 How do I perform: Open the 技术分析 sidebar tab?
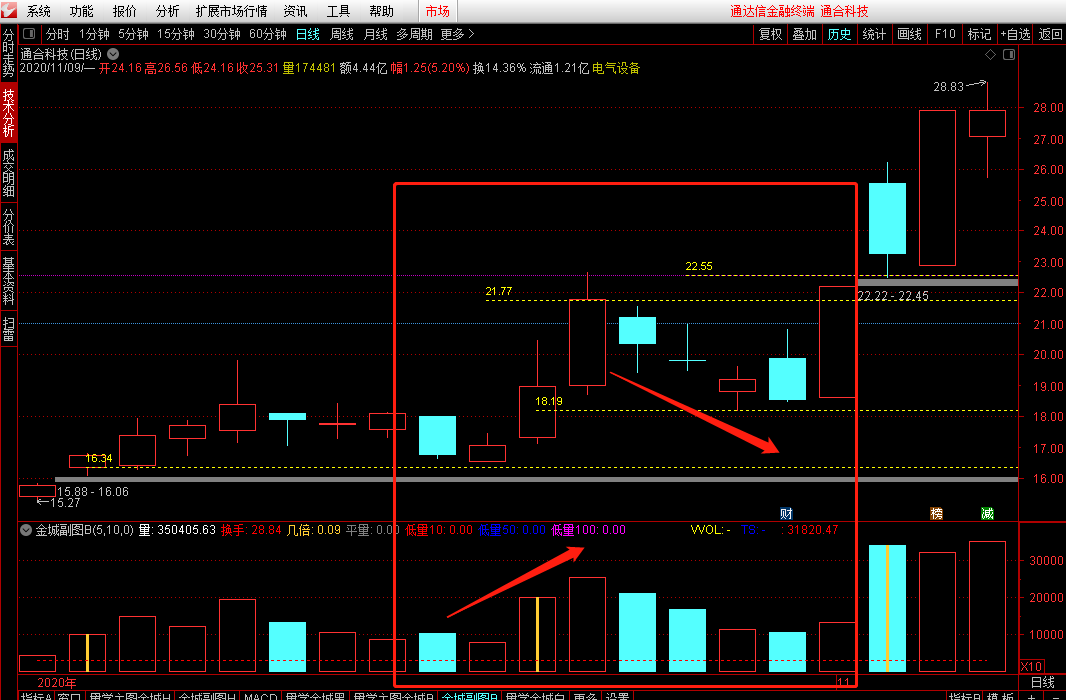click(9, 113)
